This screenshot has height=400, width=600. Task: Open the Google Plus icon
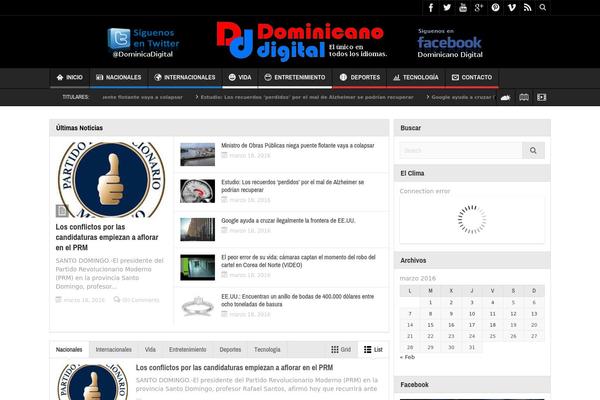coord(479,8)
